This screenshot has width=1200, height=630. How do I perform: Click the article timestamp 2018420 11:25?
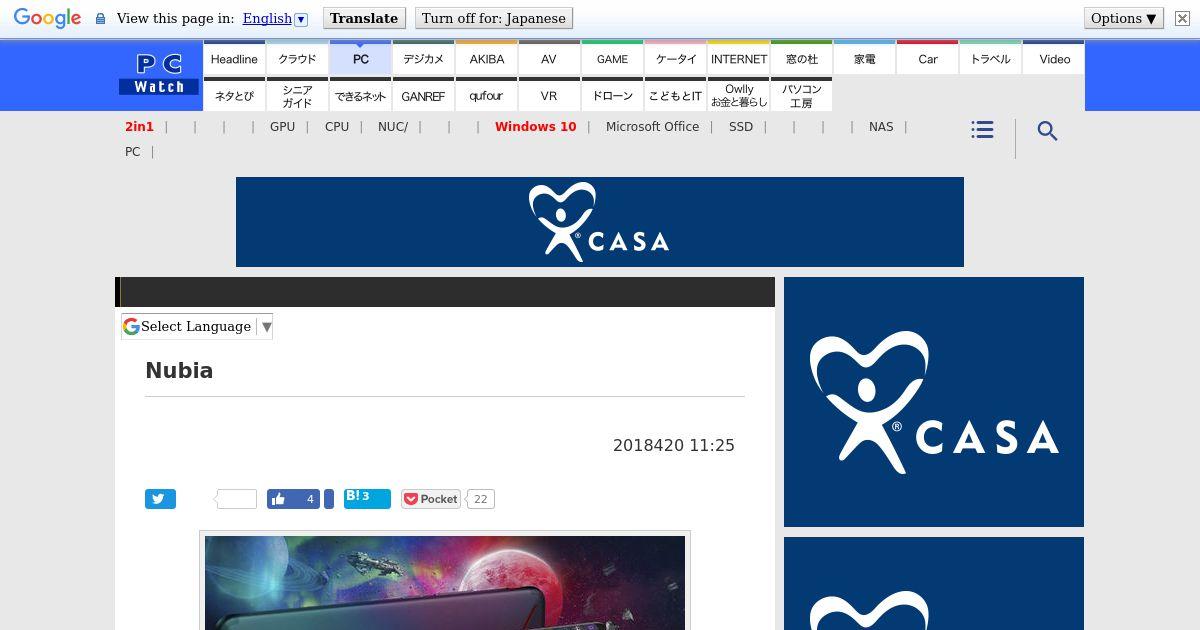click(674, 446)
